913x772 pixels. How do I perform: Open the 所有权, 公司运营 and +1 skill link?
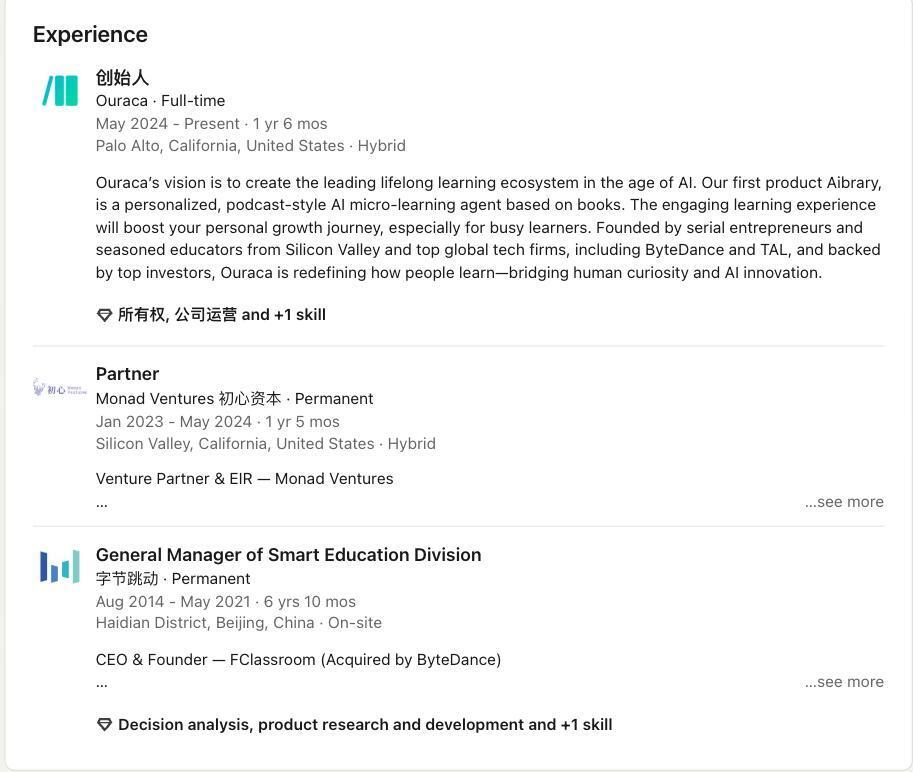pos(221,315)
